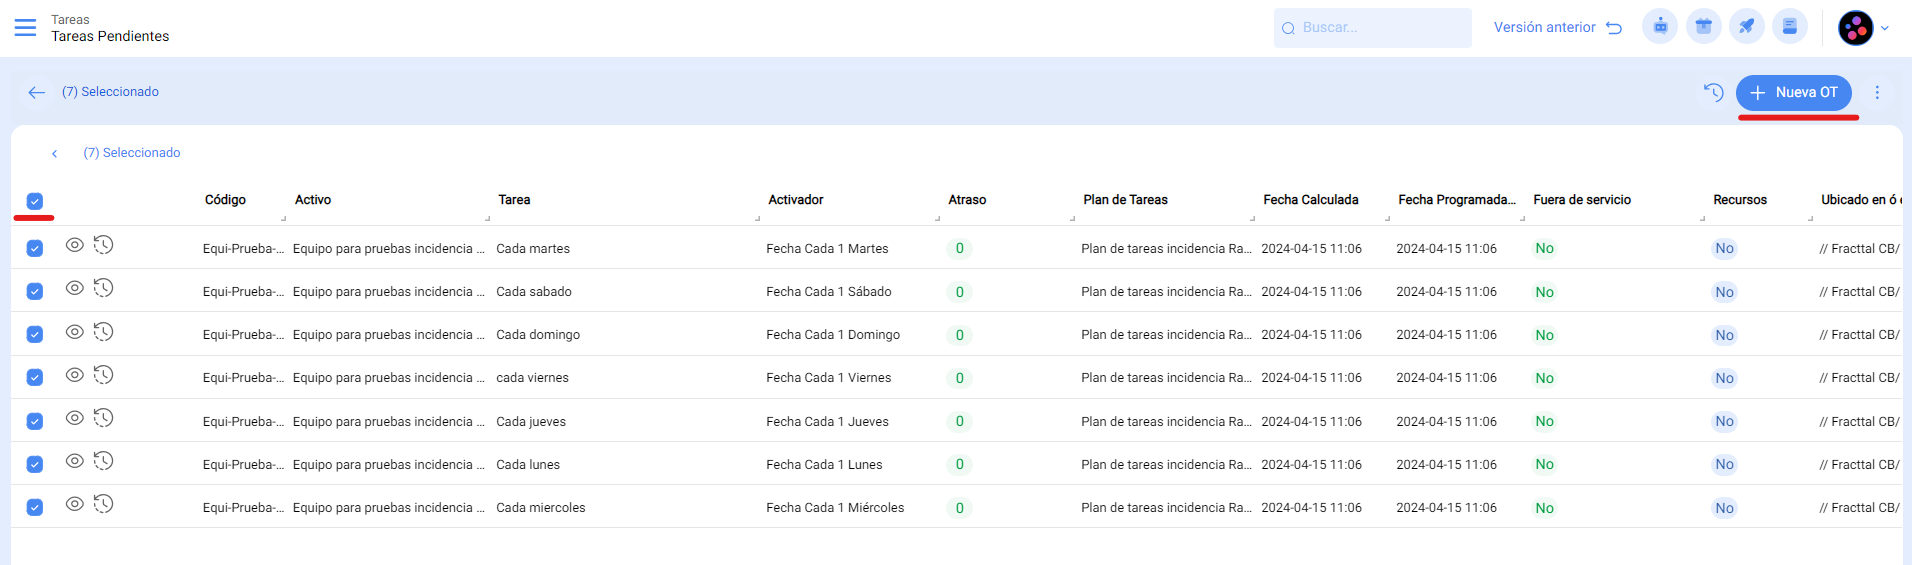Click the rocket icon in header
Screen dimensions: 1912x565
[x=1746, y=27]
